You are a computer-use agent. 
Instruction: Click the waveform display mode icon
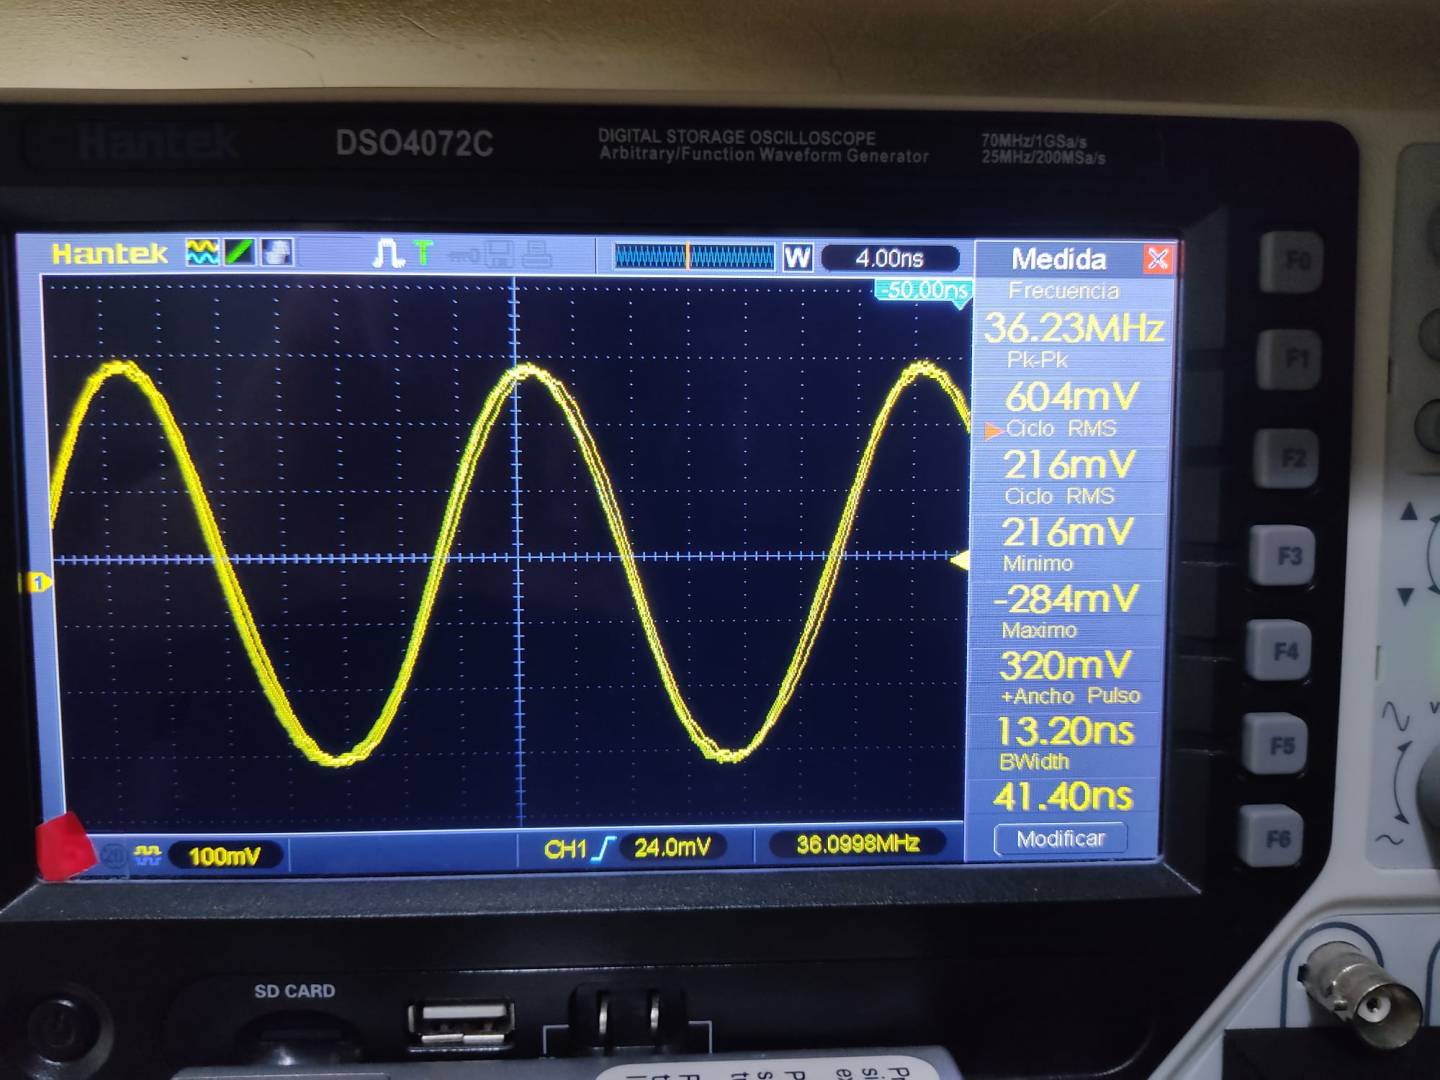(x=203, y=252)
